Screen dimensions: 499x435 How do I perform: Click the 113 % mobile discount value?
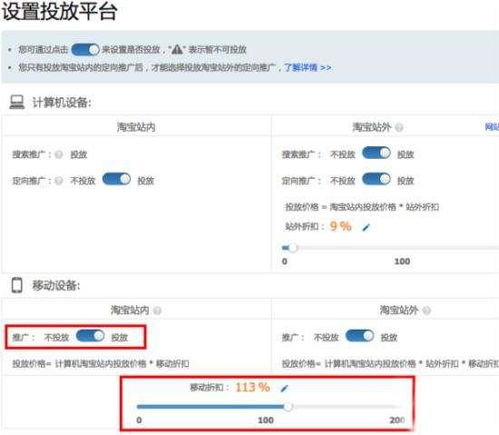[x=252, y=387]
